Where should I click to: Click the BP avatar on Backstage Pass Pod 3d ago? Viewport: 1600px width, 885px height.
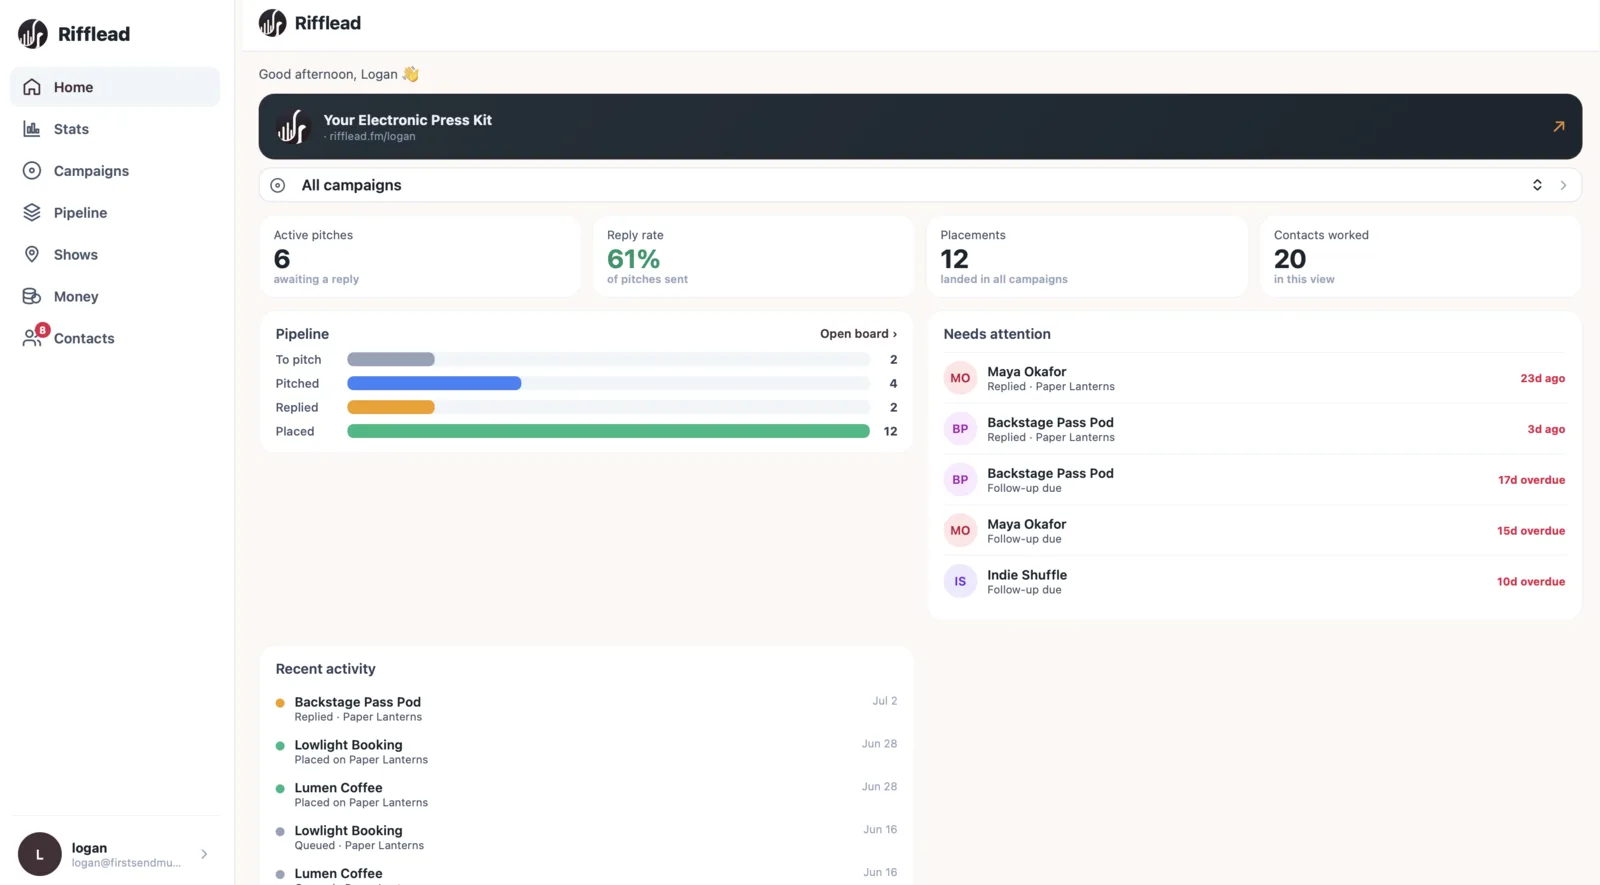click(960, 429)
